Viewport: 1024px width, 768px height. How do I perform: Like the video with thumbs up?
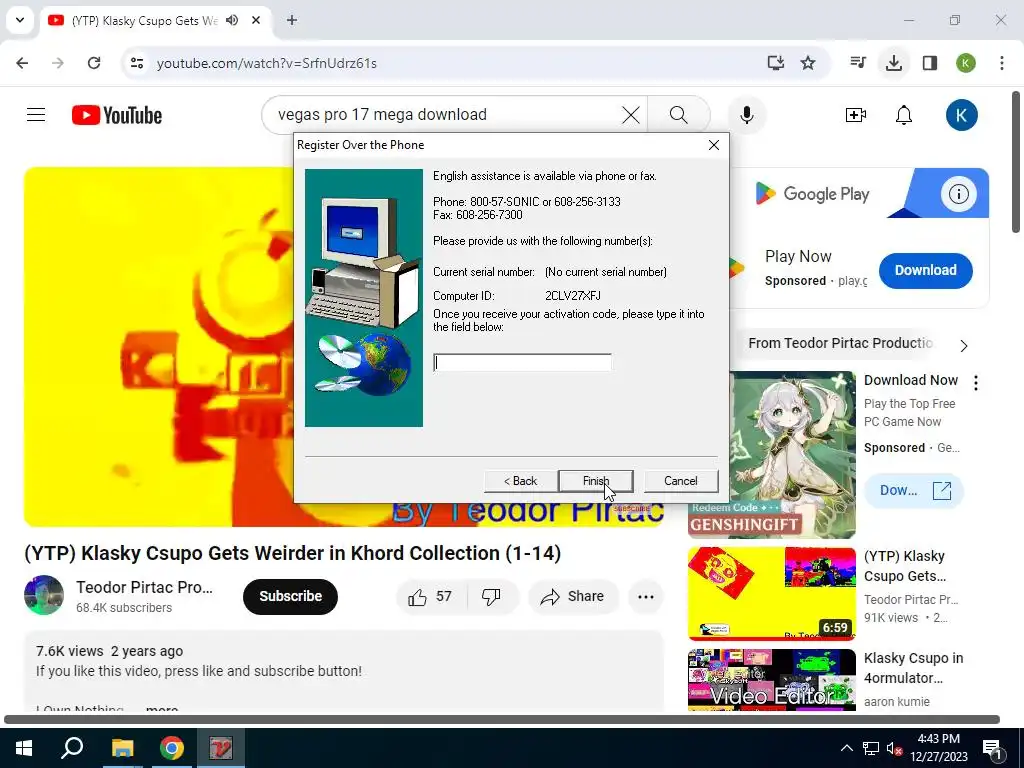point(430,596)
